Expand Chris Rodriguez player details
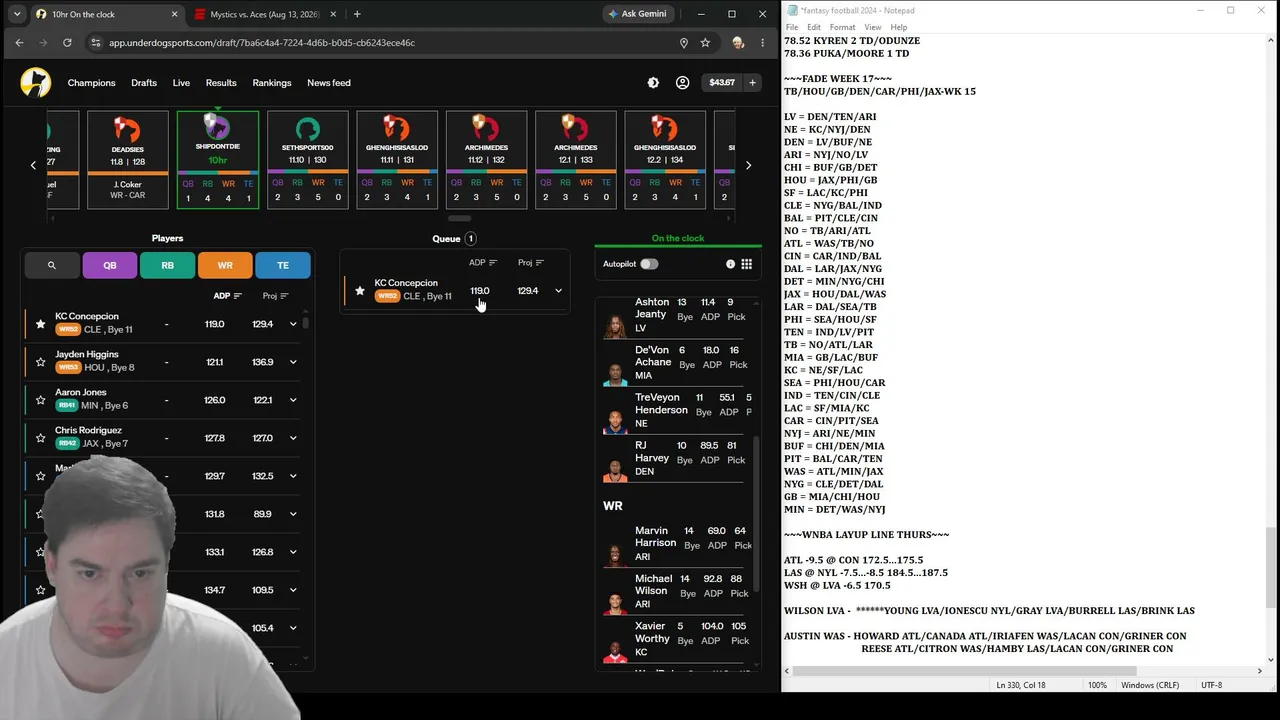Screen dimensions: 1280x720 pos(293,438)
